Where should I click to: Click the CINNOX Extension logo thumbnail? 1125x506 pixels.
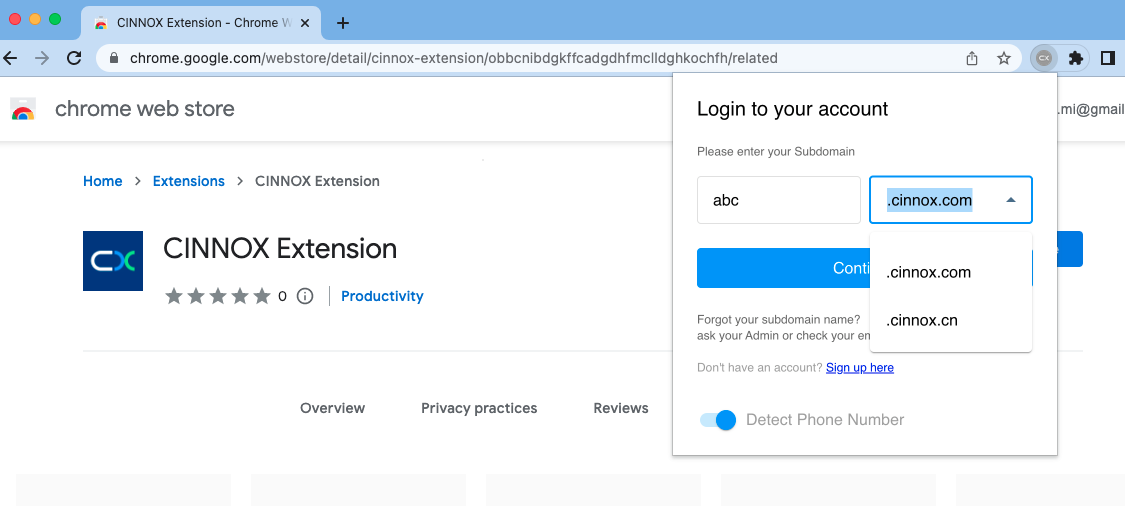113,261
